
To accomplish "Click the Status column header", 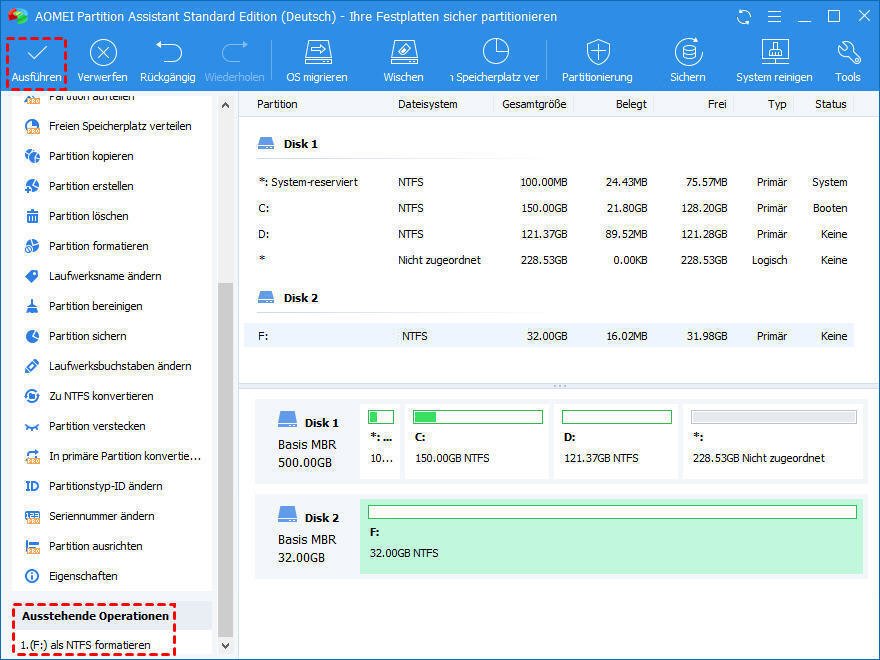I will [x=831, y=104].
